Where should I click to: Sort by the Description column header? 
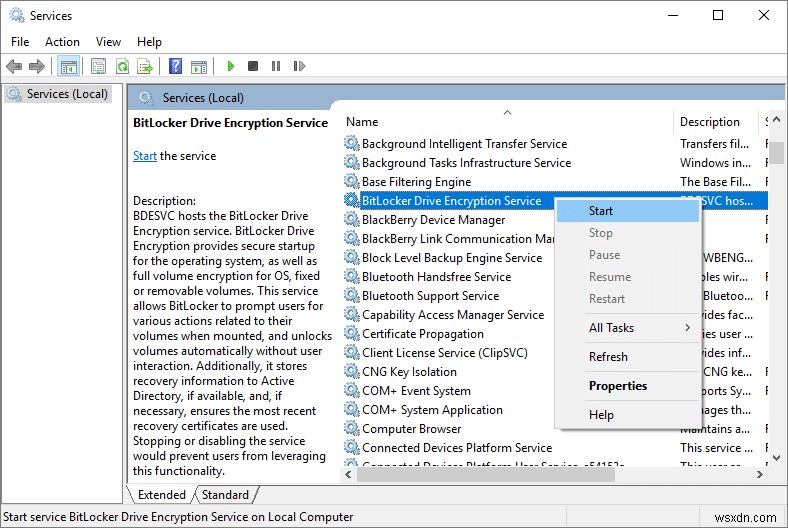[716, 122]
